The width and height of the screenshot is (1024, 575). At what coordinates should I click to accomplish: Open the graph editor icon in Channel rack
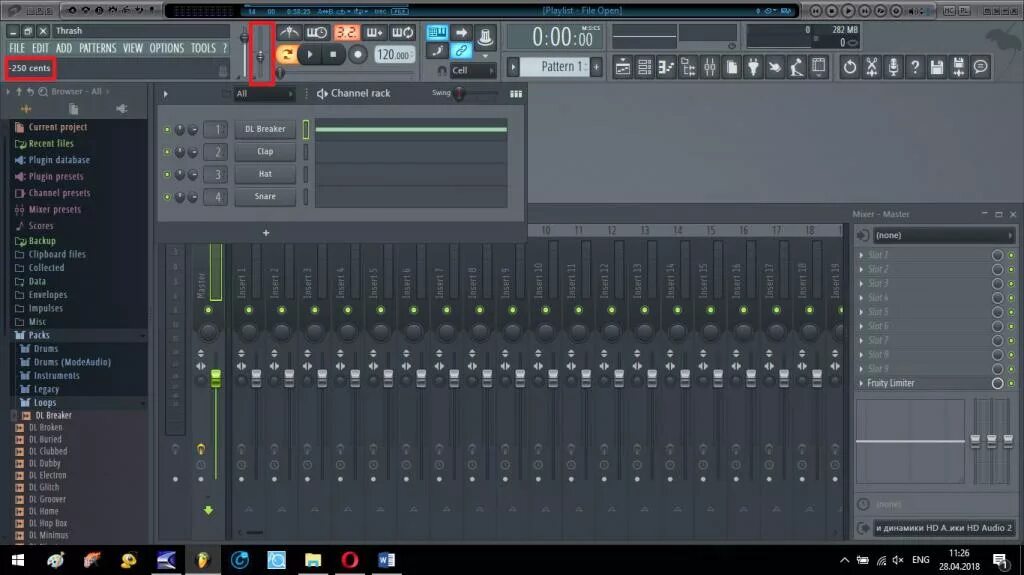click(516, 94)
